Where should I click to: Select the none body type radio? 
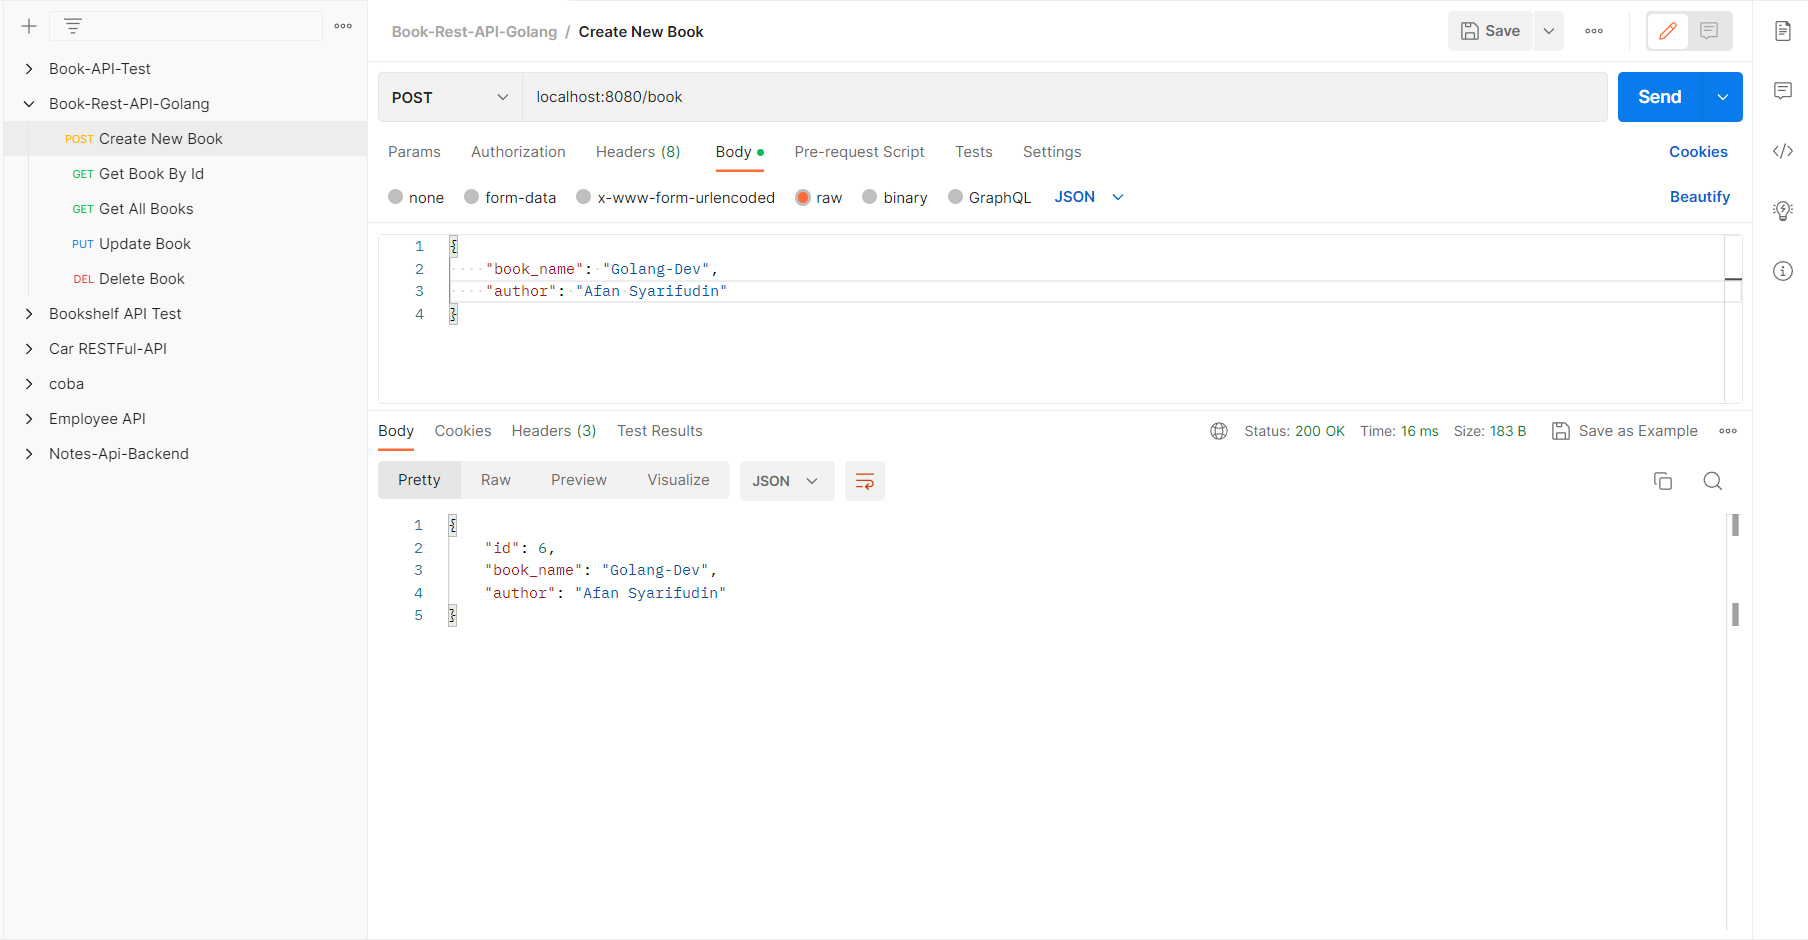click(396, 197)
